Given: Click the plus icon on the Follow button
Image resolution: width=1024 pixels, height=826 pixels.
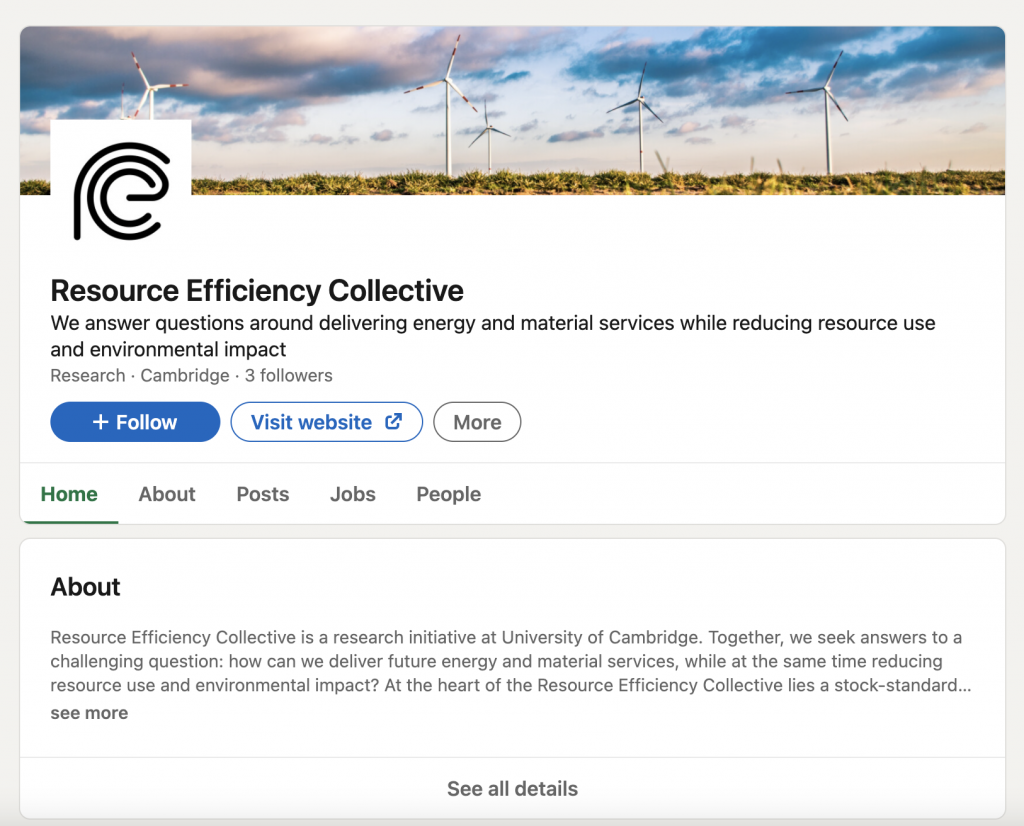Looking at the screenshot, I should pos(101,422).
